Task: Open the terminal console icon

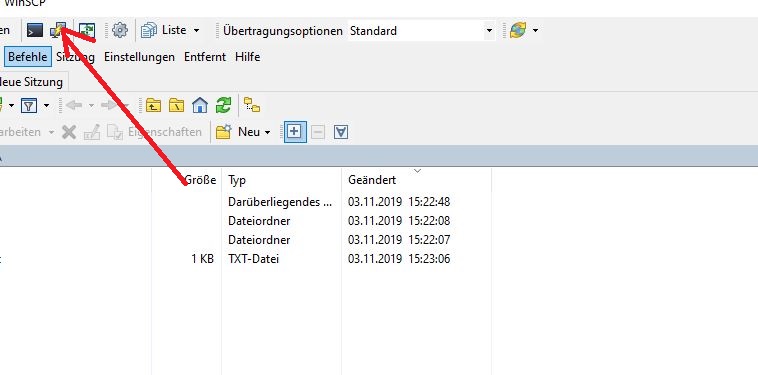Action: [35, 30]
